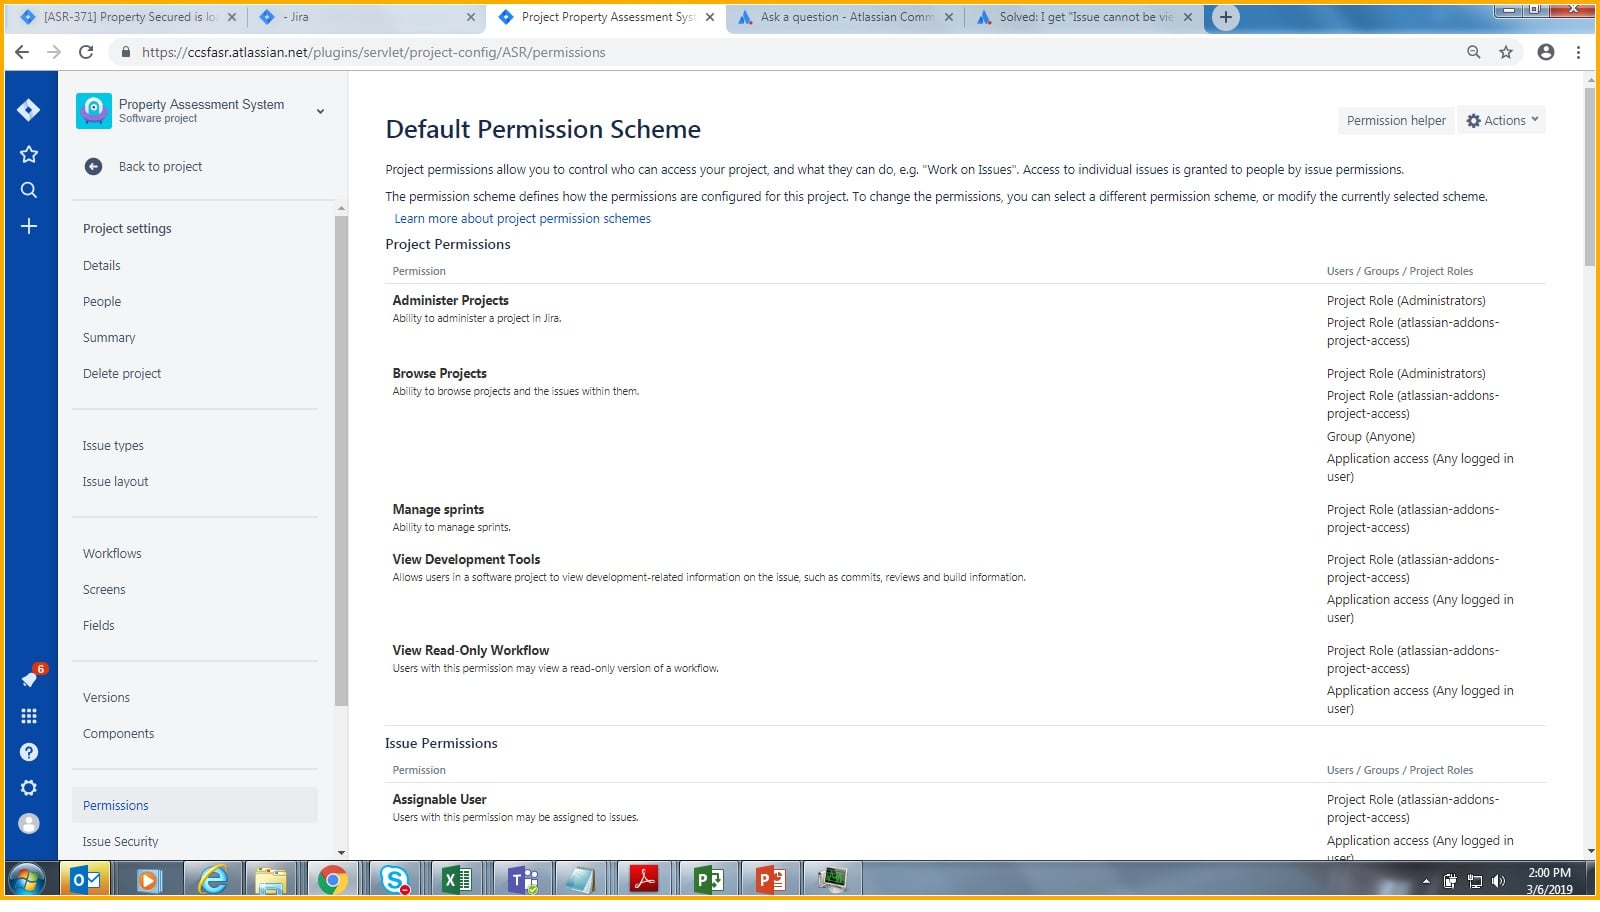Select the Administer Projects permission name

pos(450,301)
